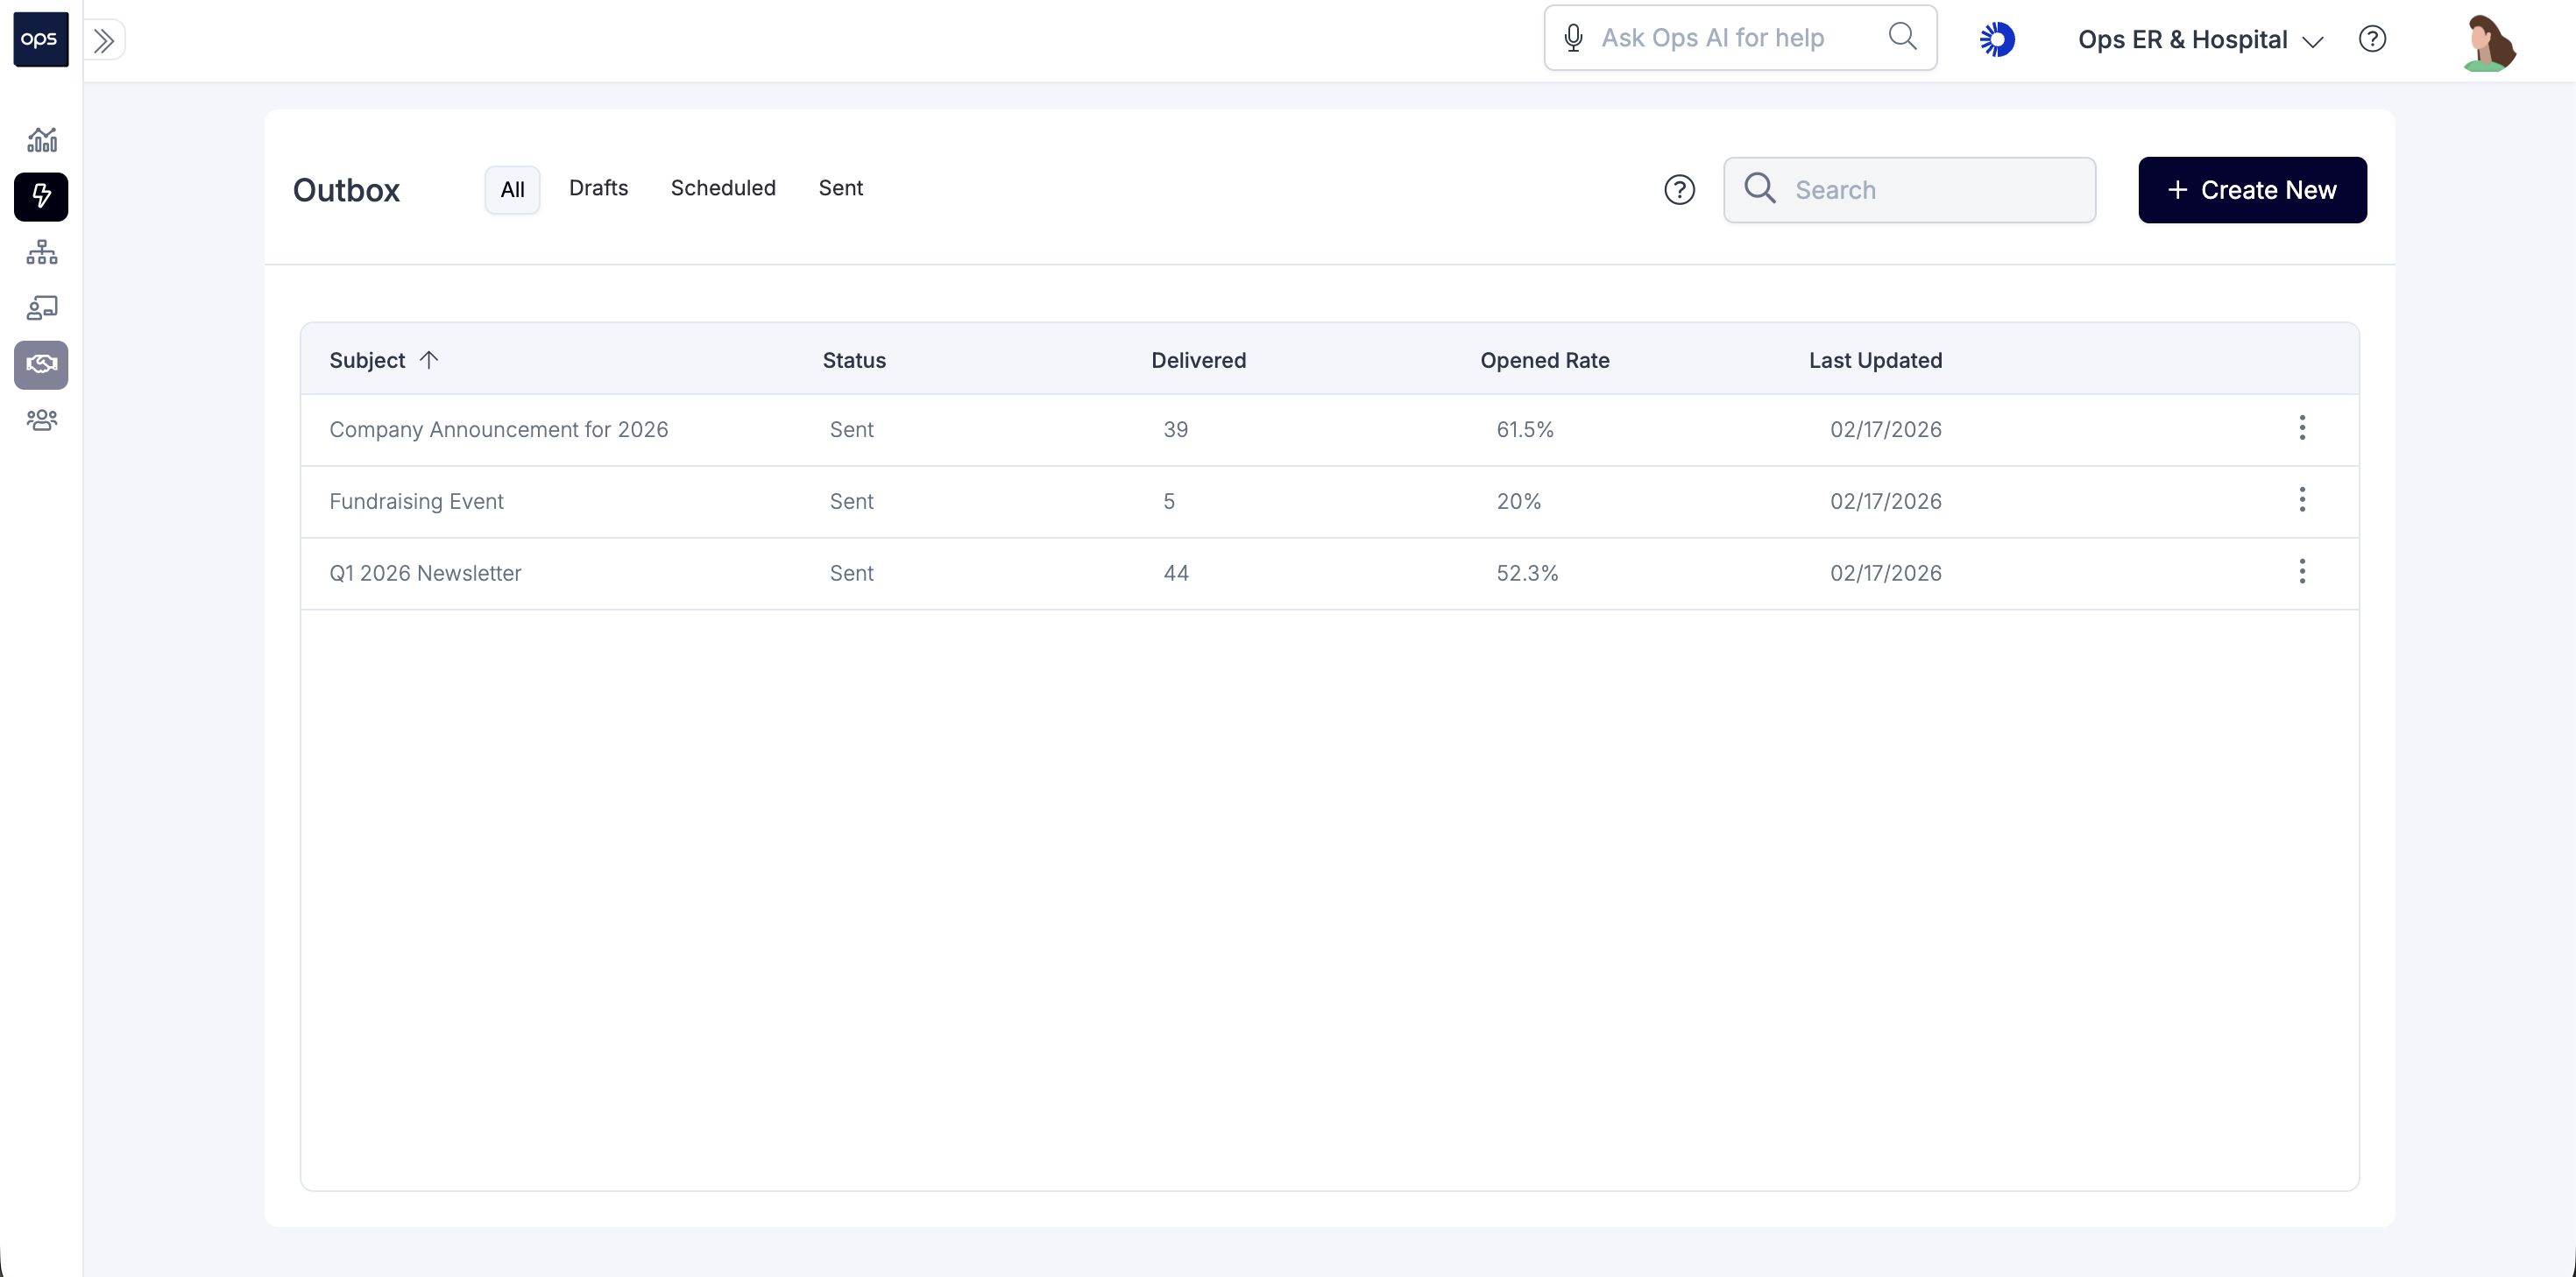Switch to the Scheduled tab
Viewport: 2576px width, 1277px height.
(722, 188)
